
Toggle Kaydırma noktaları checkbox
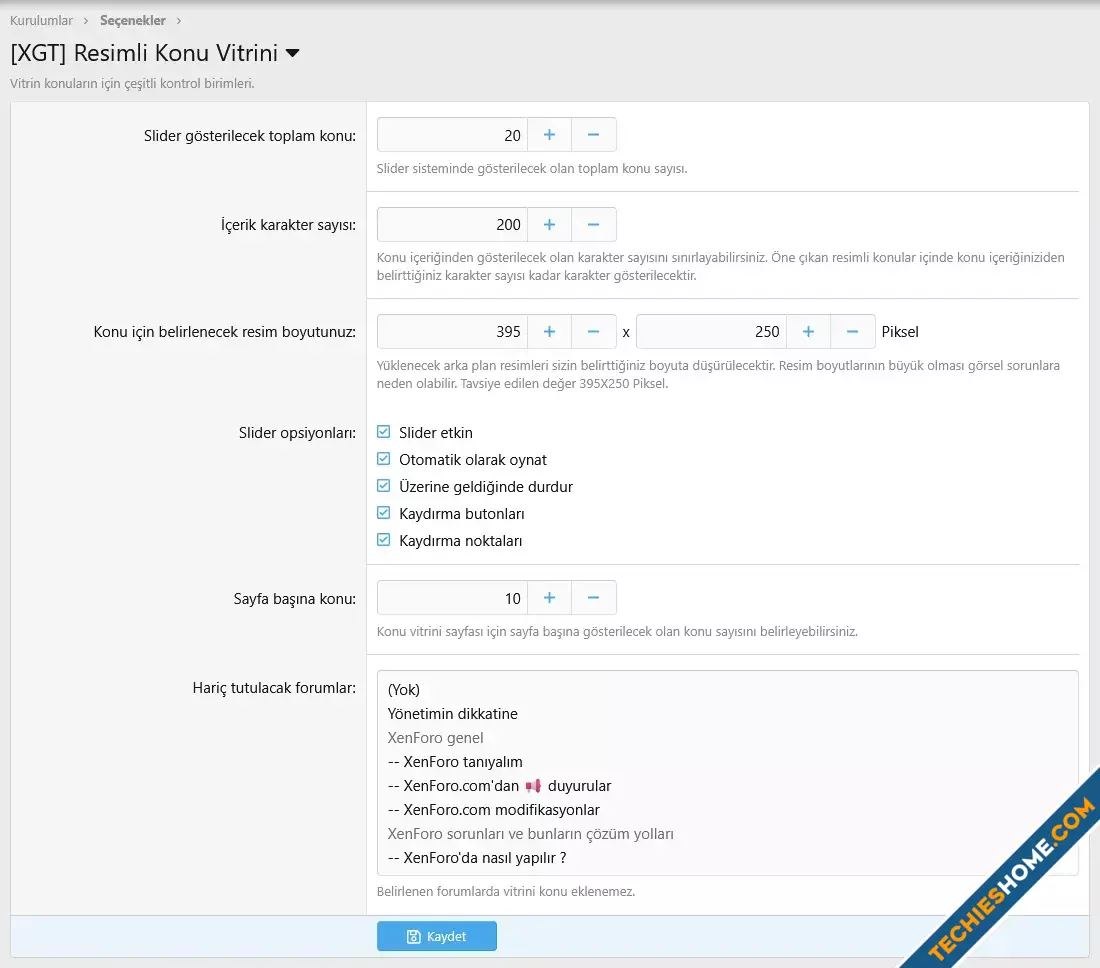[384, 540]
